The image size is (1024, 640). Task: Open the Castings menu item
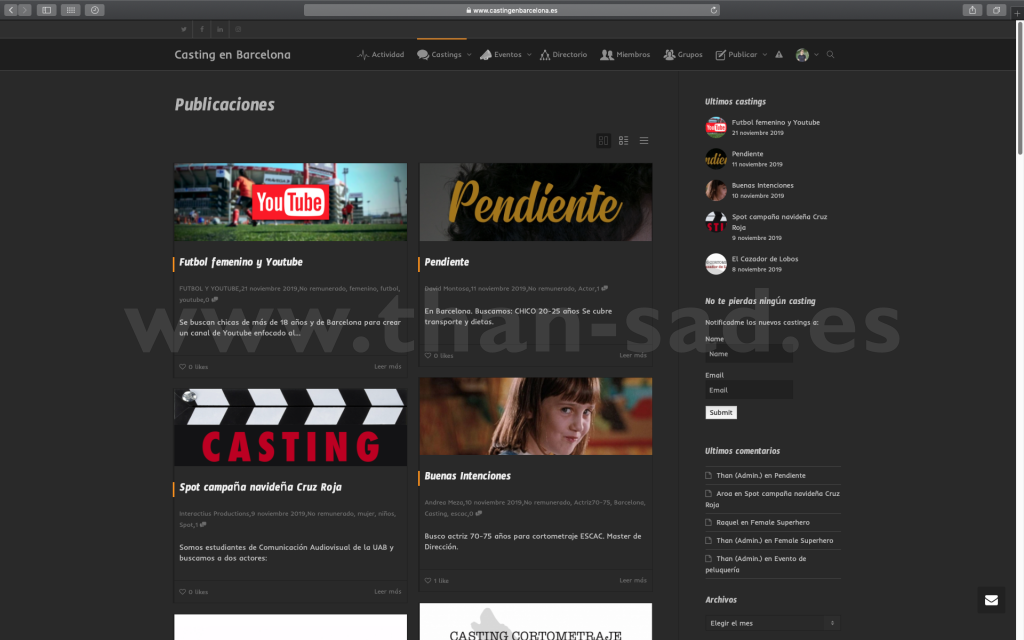pyautogui.click(x=440, y=55)
